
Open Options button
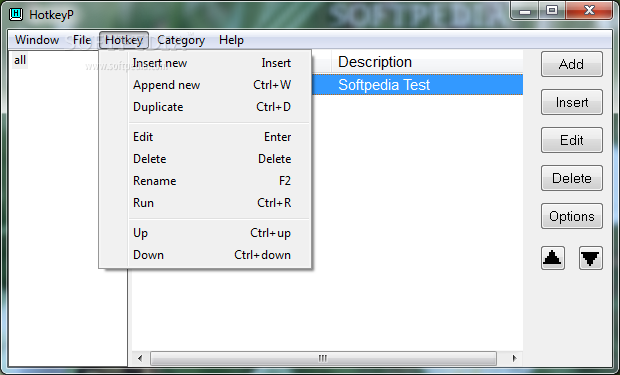coord(572,216)
